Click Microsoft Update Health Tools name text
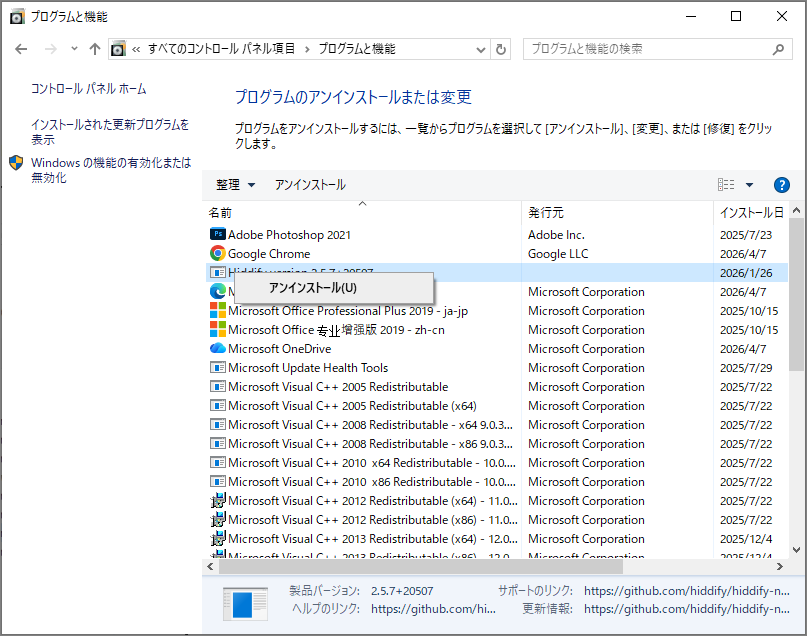The height and width of the screenshot is (636, 807). pos(308,367)
